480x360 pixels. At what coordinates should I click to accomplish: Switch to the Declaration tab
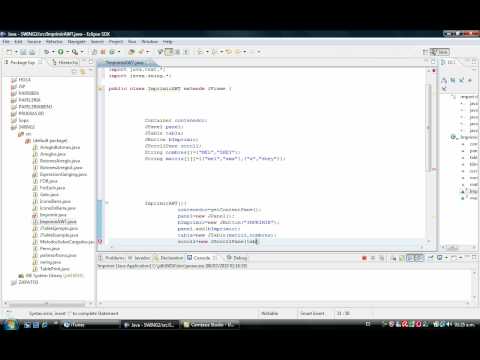169,258
